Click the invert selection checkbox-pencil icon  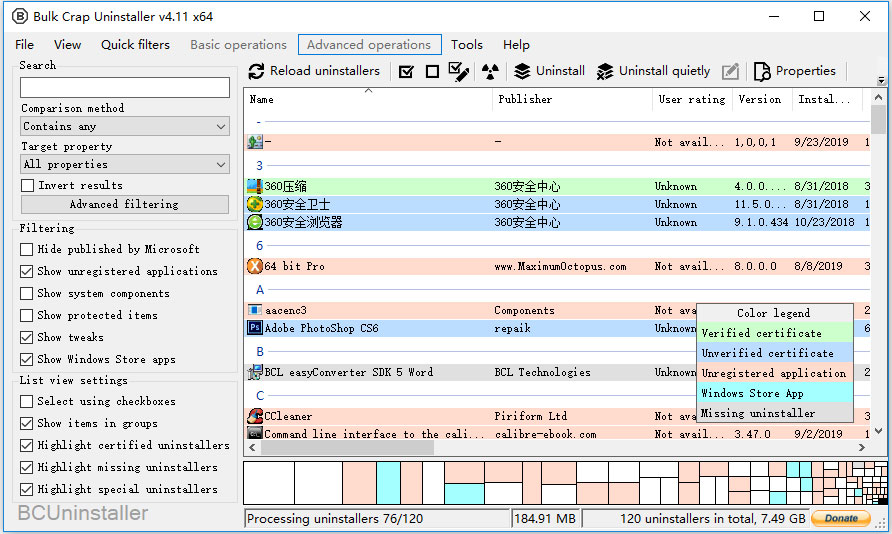459,72
